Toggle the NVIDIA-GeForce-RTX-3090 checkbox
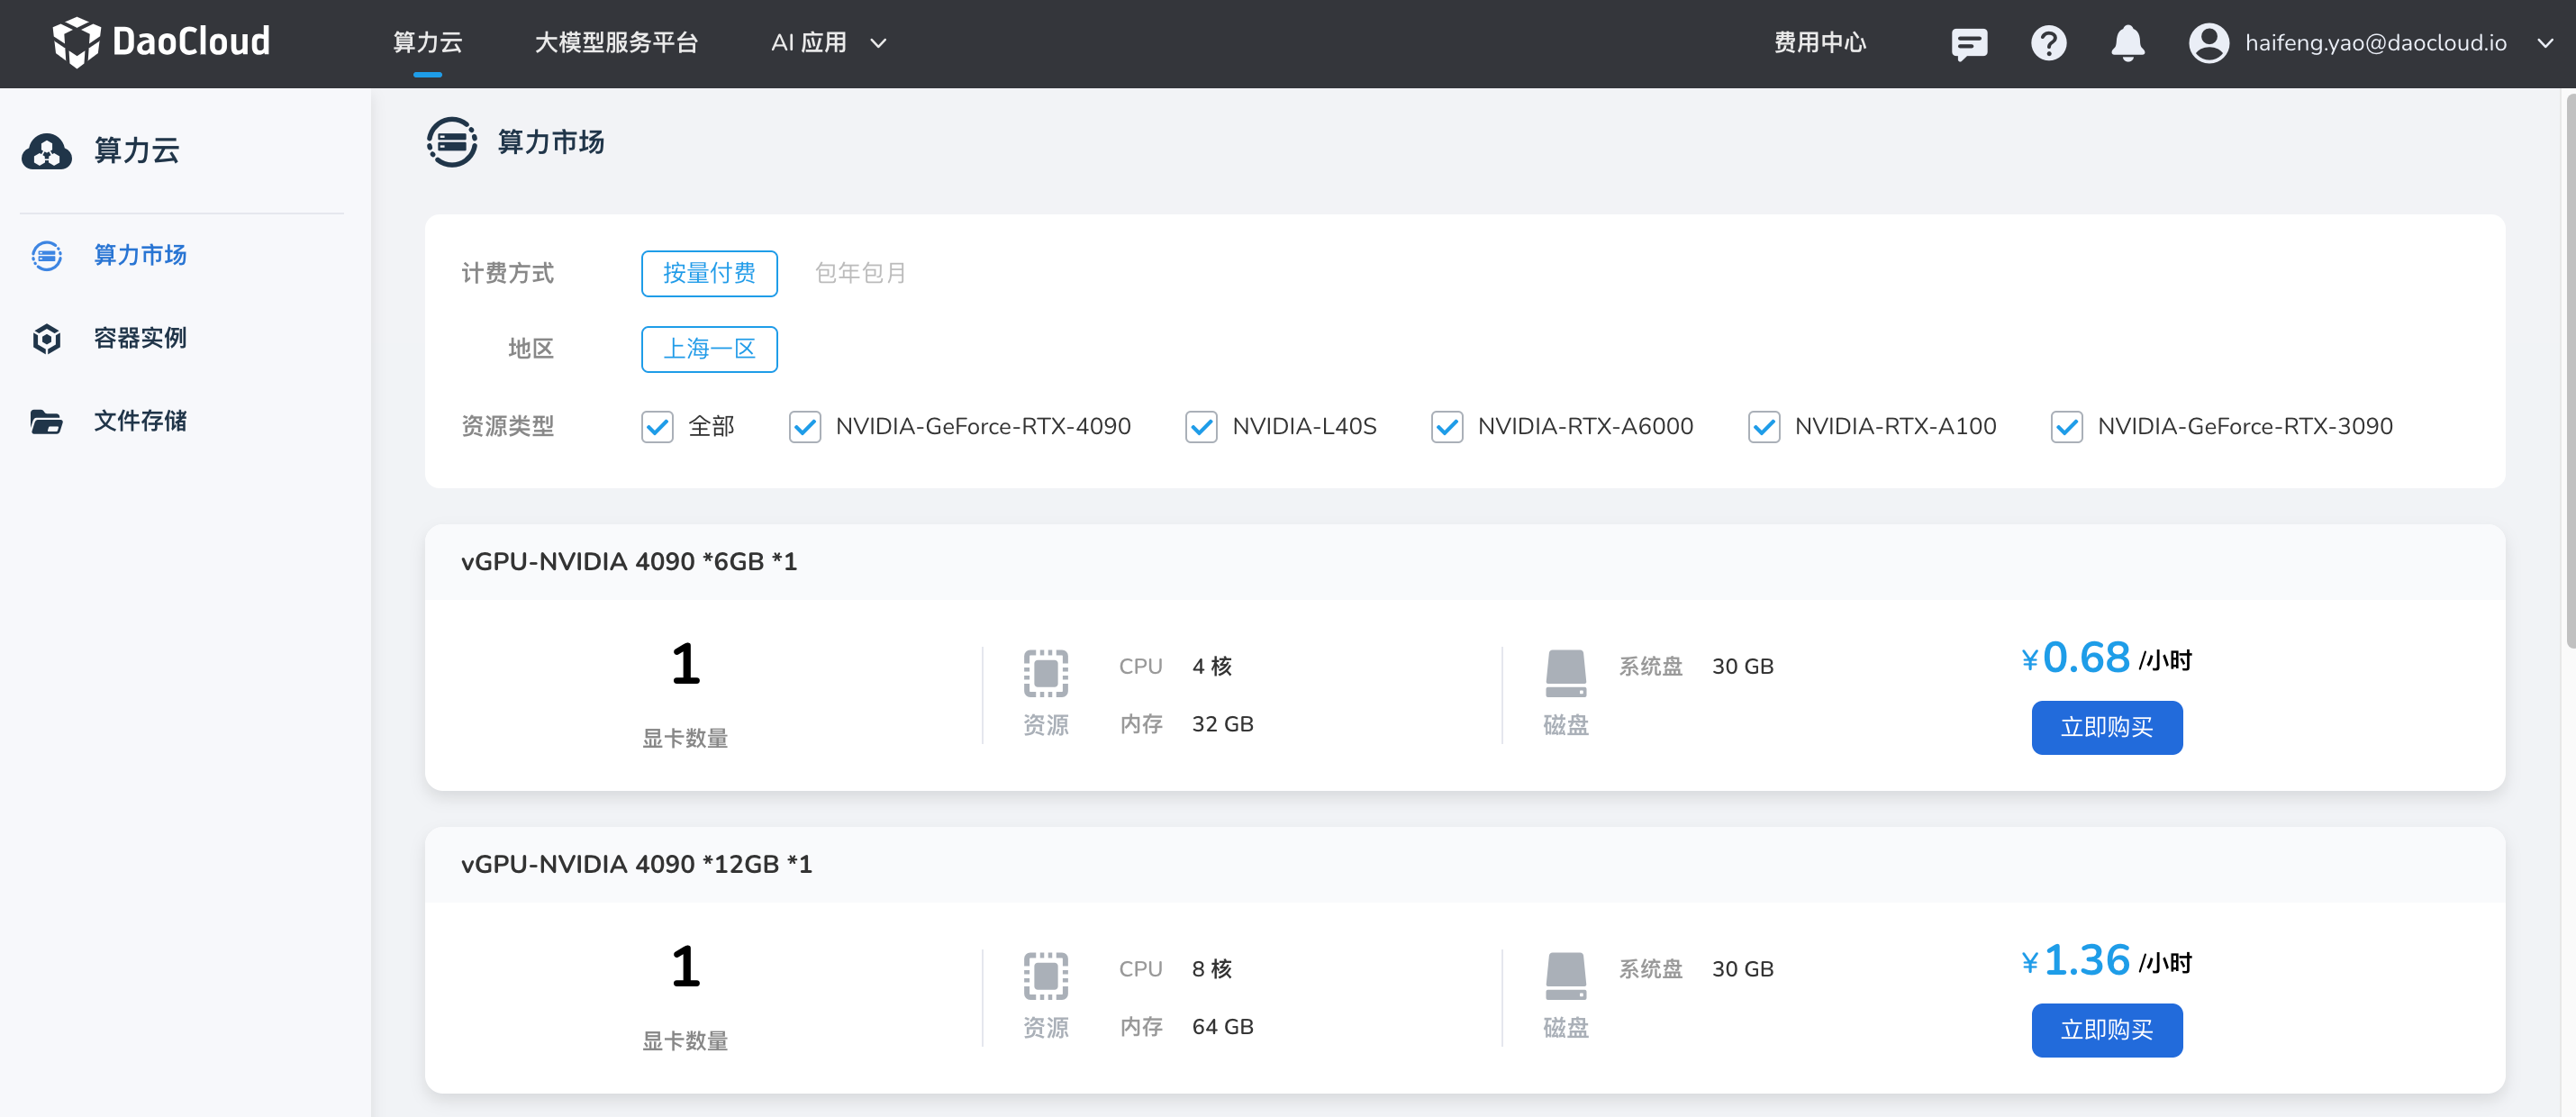The height and width of the screenshot is (1117, 2576). (x=2066, y=427)
